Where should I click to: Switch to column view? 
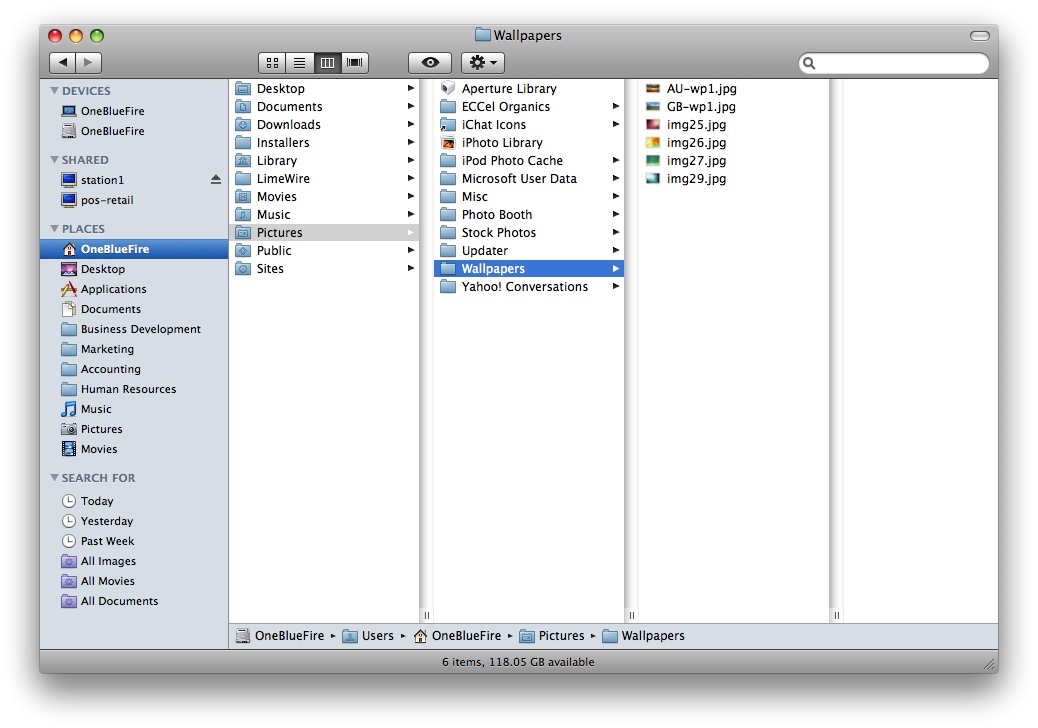pos(327,63)
